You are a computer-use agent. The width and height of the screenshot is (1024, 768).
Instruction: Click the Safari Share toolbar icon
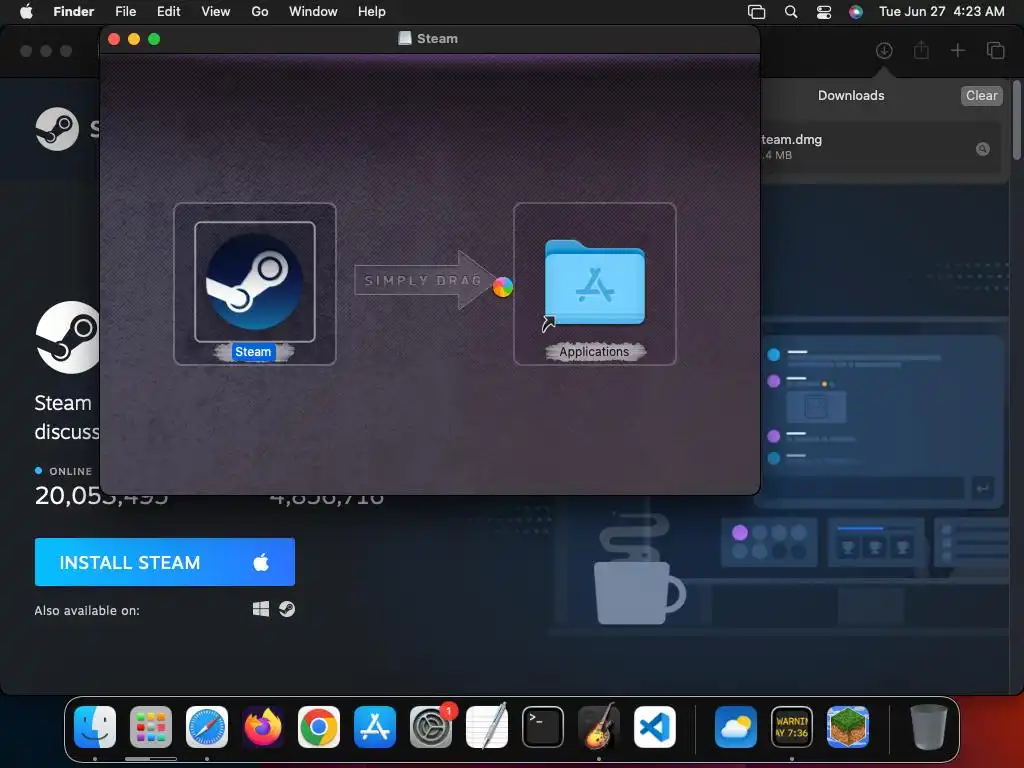[x=921, y=50]
